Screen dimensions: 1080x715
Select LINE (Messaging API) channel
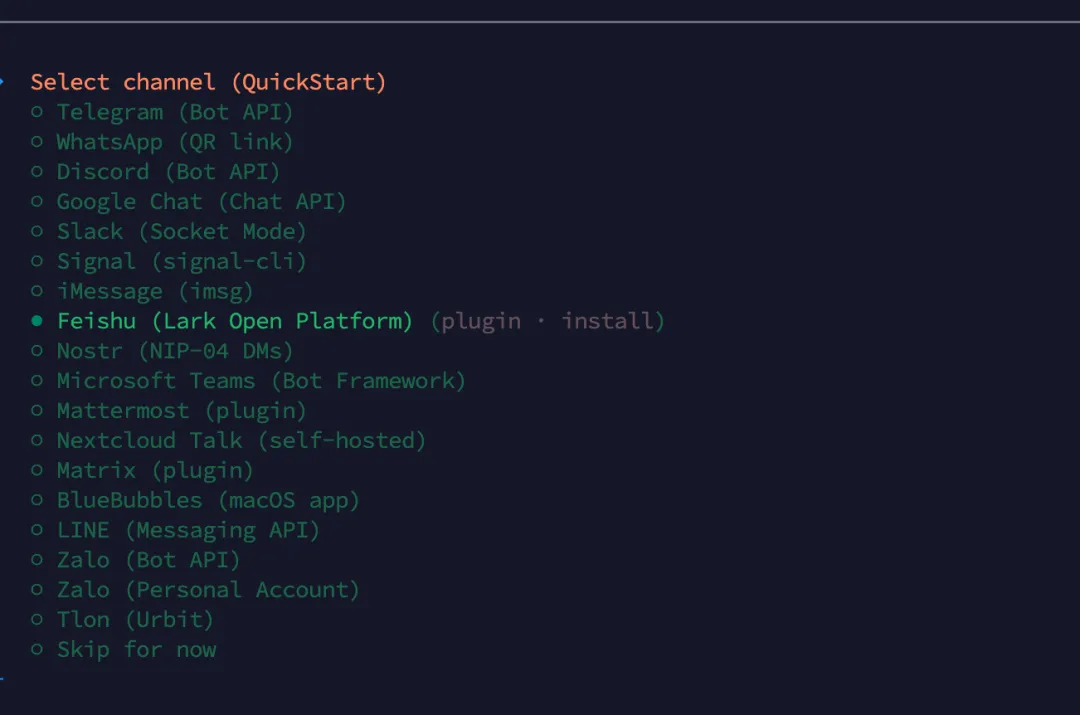(187, 530)
